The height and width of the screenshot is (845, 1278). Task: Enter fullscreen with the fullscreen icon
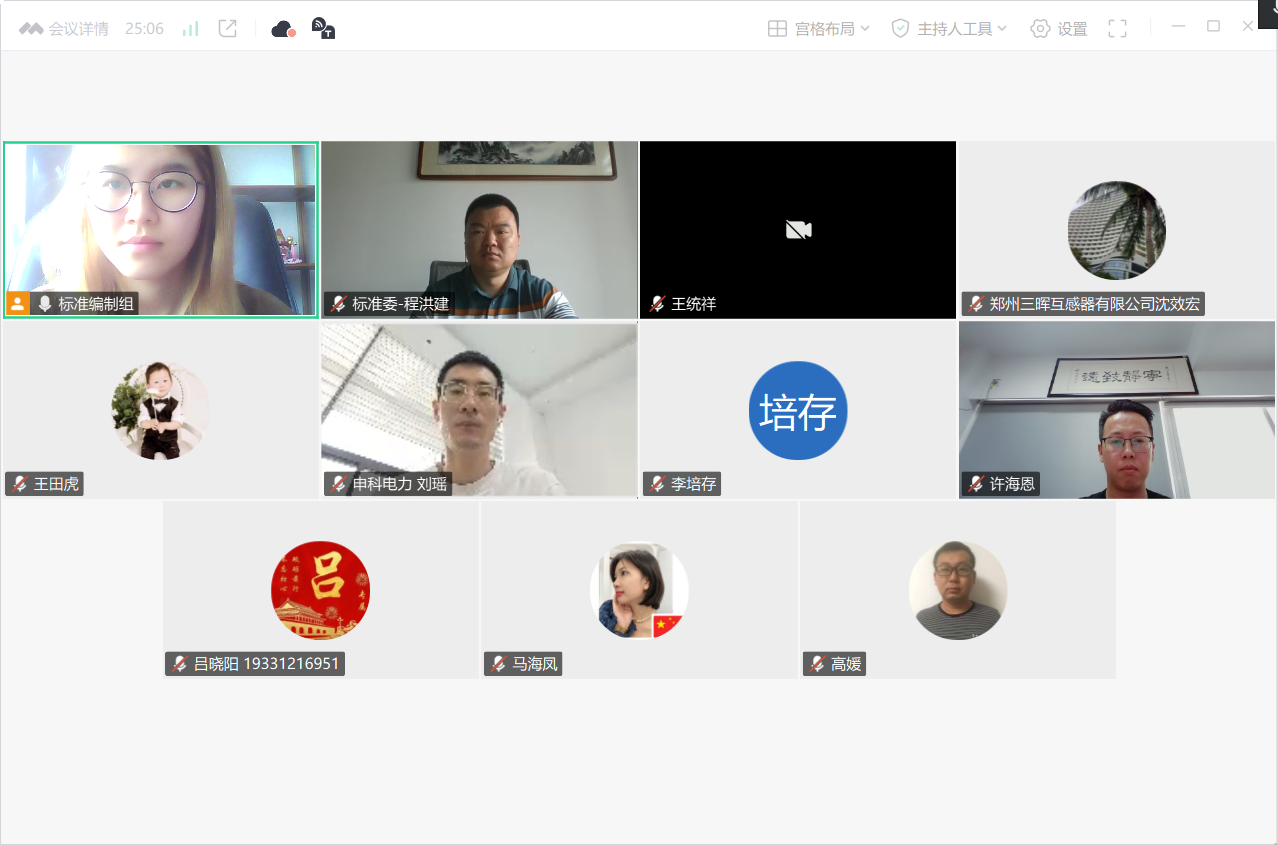pos(1118,29)
